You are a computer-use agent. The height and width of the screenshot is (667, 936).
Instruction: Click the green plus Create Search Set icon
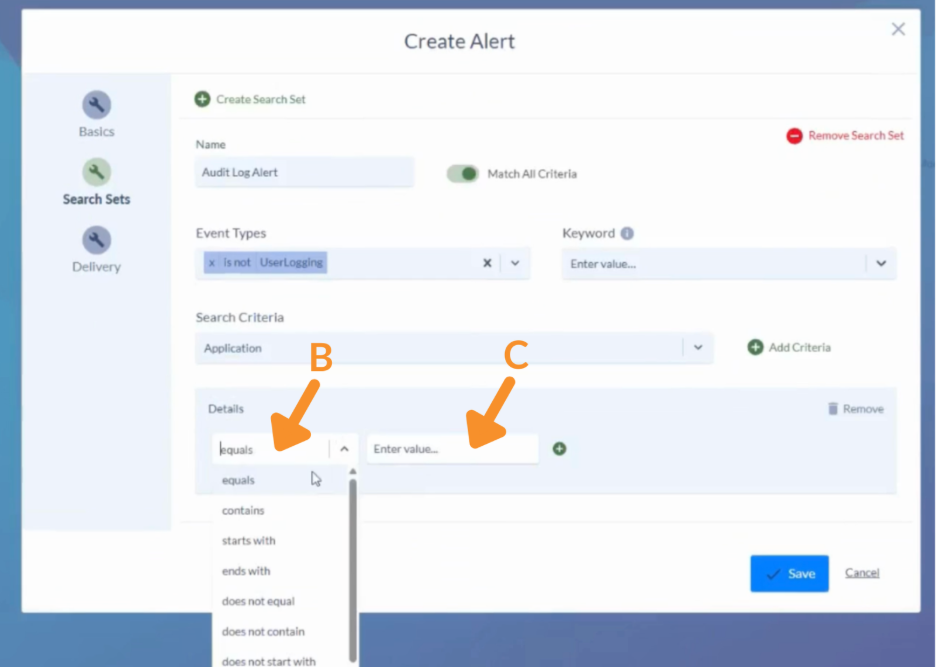click(x=203, y=99)
